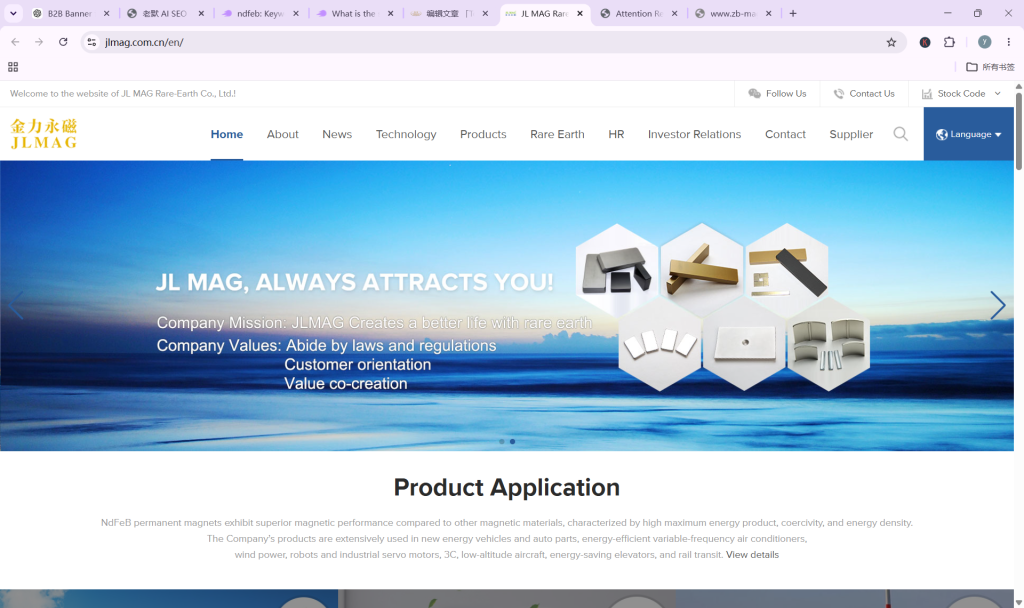Click the Product Application heading
1024x608 pixels.
pyautogui.click(x=507, y=488)
